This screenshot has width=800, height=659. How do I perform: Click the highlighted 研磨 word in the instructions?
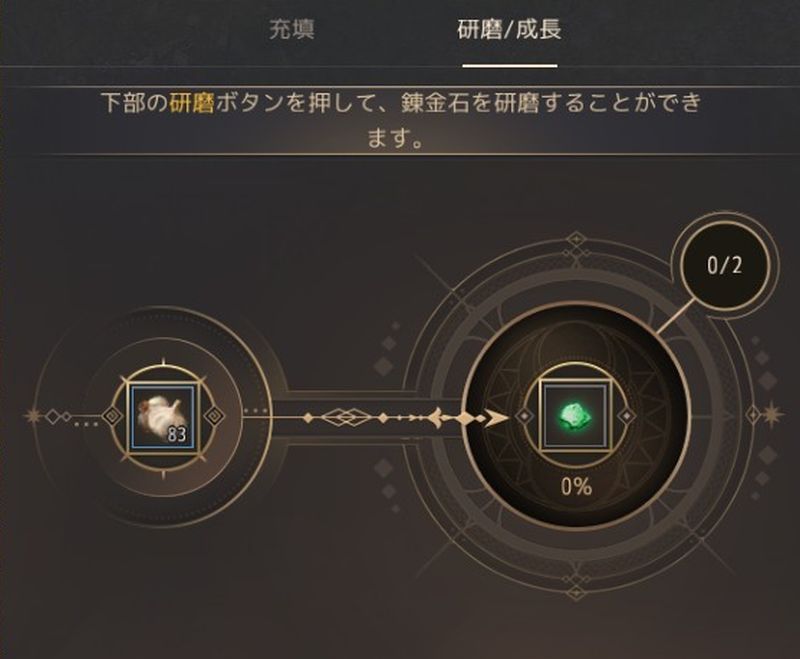click(x=191, y=103)
